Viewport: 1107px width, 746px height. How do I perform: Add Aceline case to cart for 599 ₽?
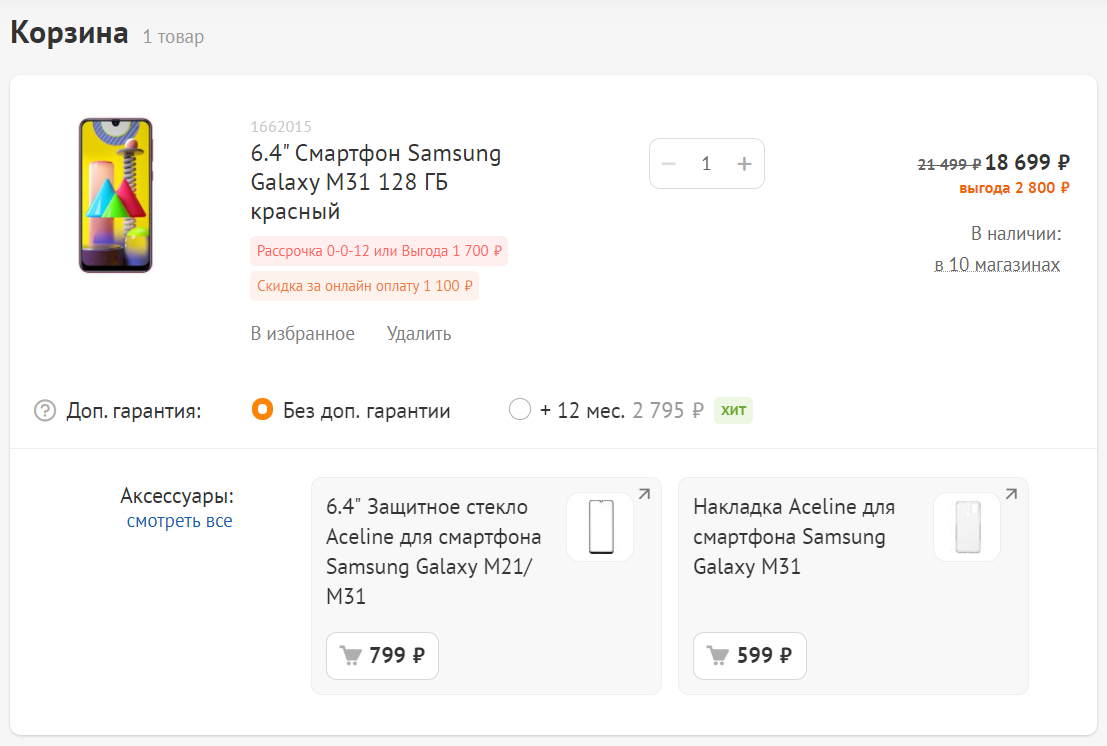[x=749, y=656]
